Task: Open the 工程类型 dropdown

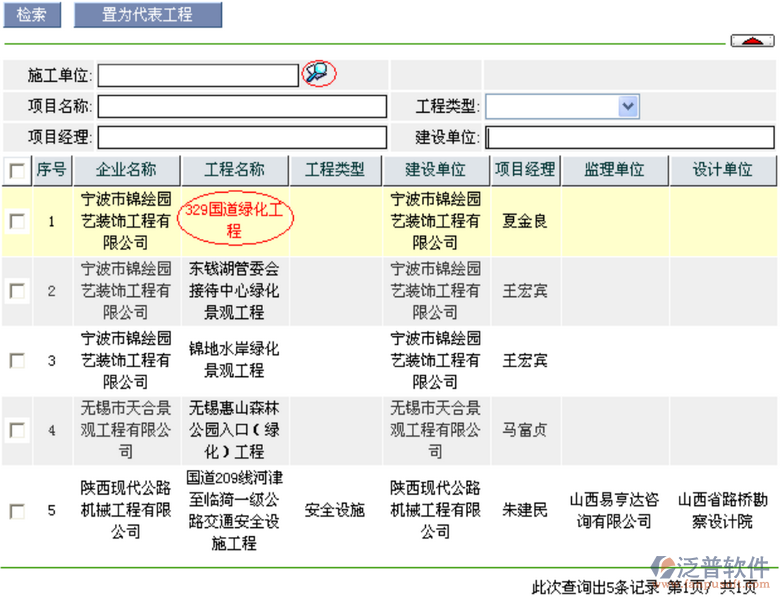Action: 563,106
